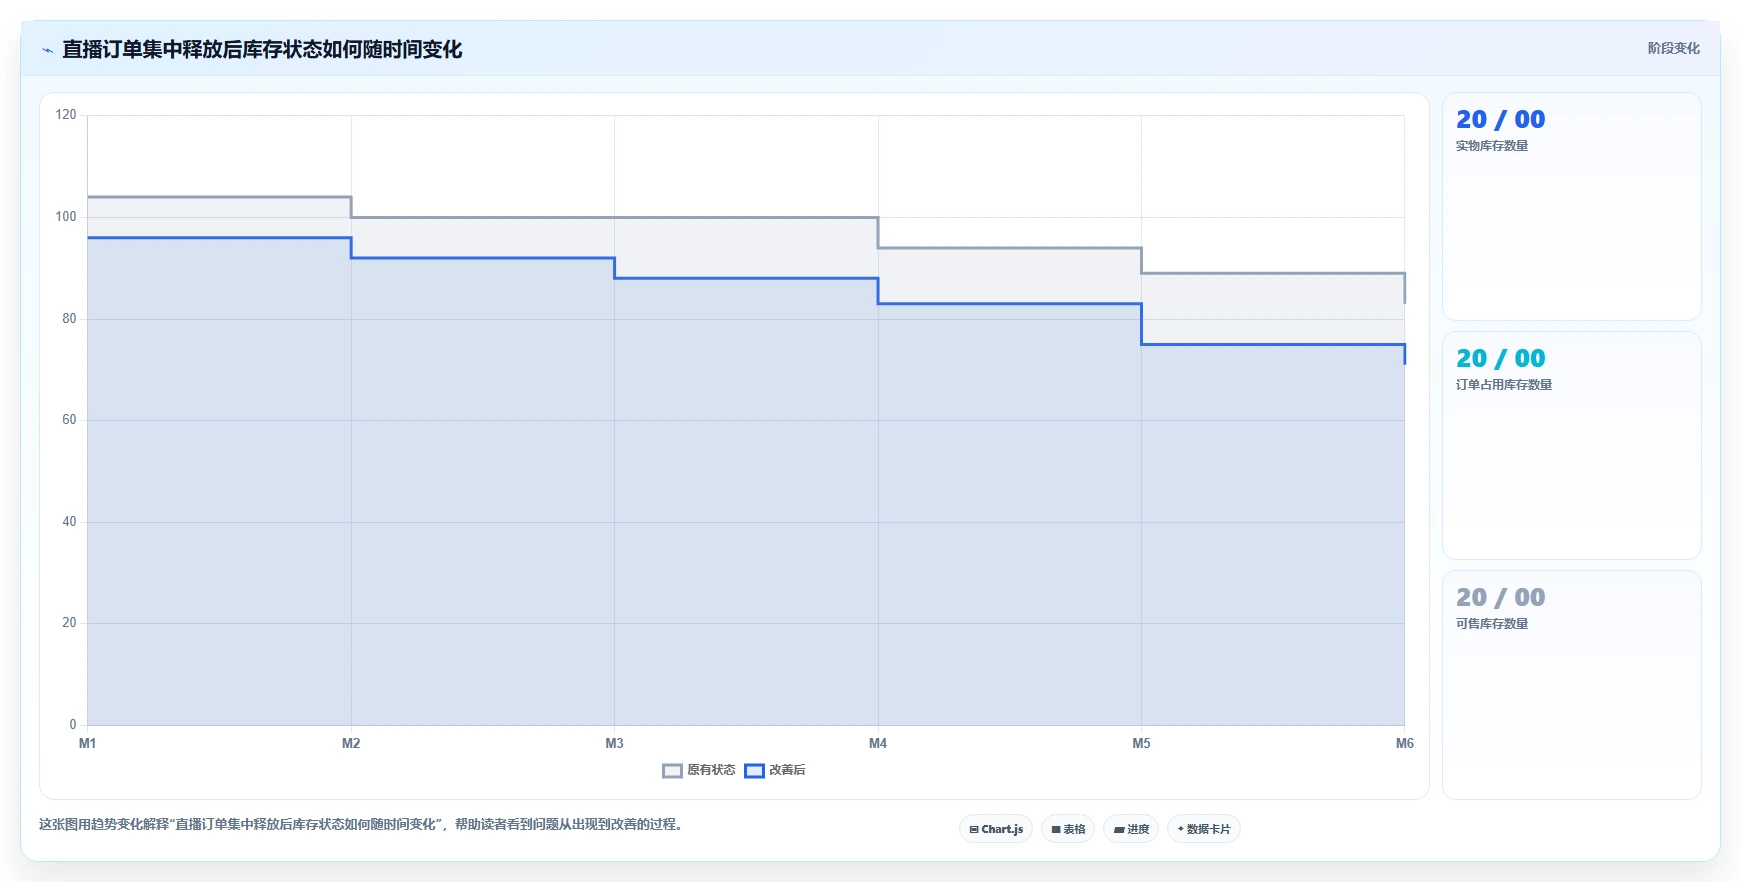The width and height of the screenshot is (1741, 882).
Task: Click the M4 x-axis label
Action: click(x=878, y=743)
